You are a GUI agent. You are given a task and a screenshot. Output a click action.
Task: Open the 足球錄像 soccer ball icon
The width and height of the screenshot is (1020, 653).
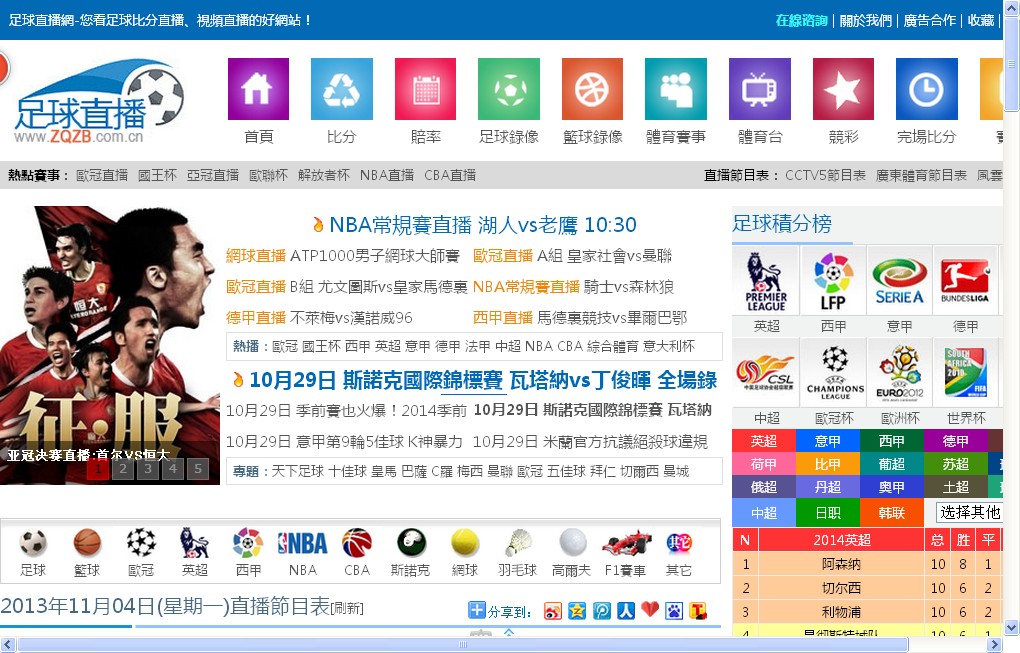509,89
